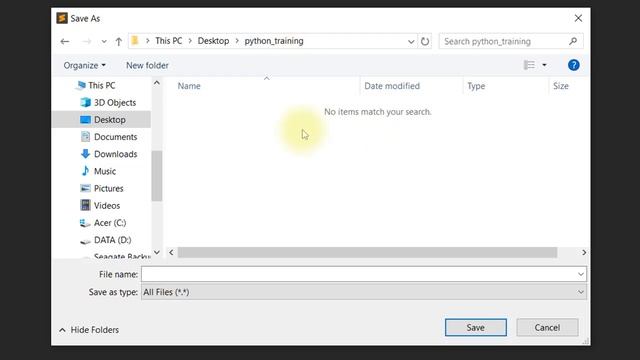Click the horizontal scroll right arrow
Image resolution: width=640 pixels, height=360 pixels.
[x=584, y=253]
